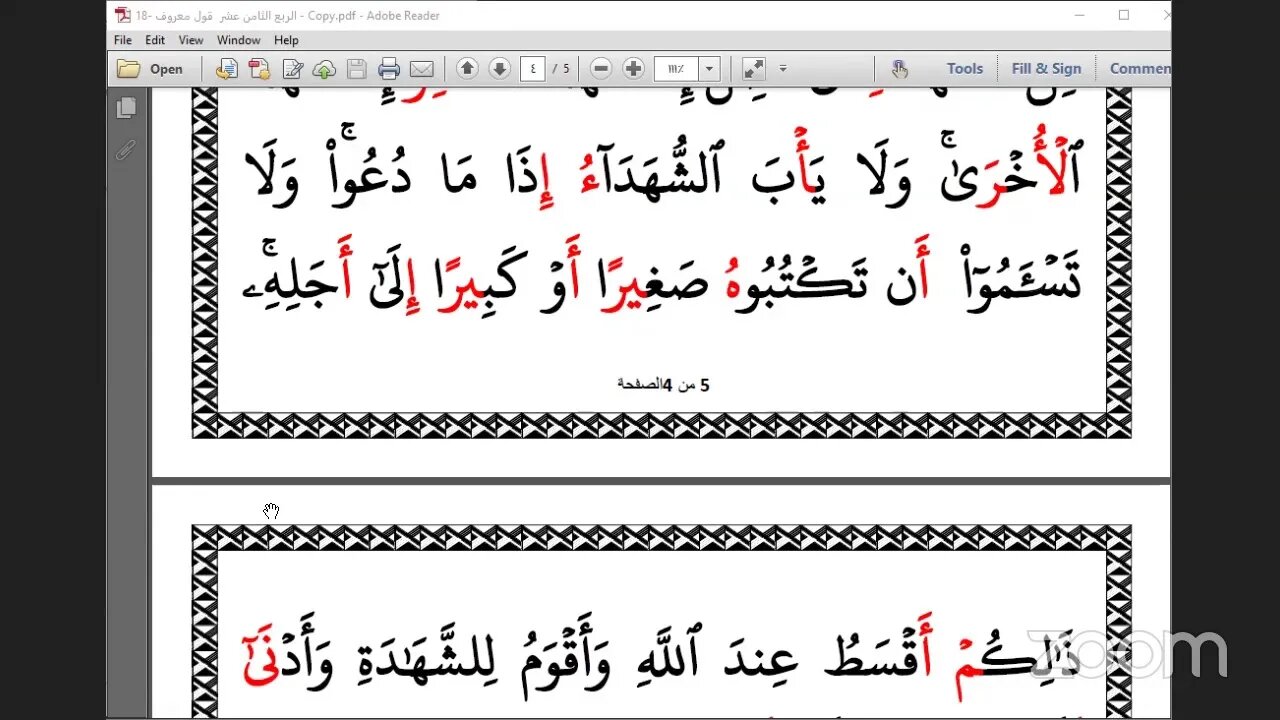Click the create PDF icon
The image size is (1280, 720).
click(259, 69)
